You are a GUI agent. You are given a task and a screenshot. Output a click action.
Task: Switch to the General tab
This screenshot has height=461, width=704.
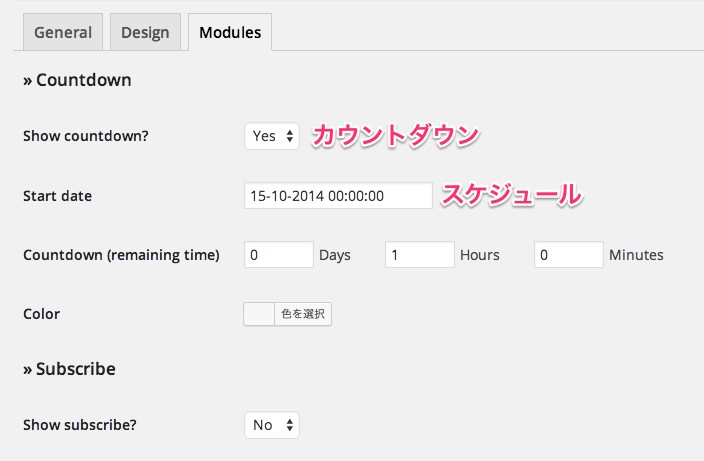pyautogui.click(x=63, y=32)
